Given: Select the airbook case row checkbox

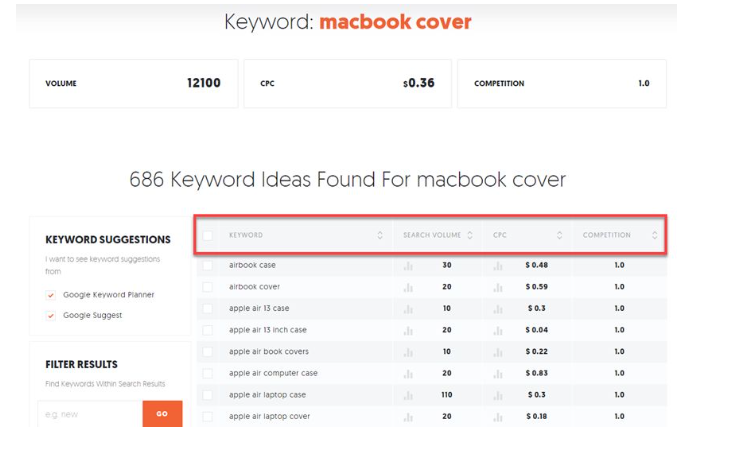Looking at the screenshot, I should click(208, 265).
